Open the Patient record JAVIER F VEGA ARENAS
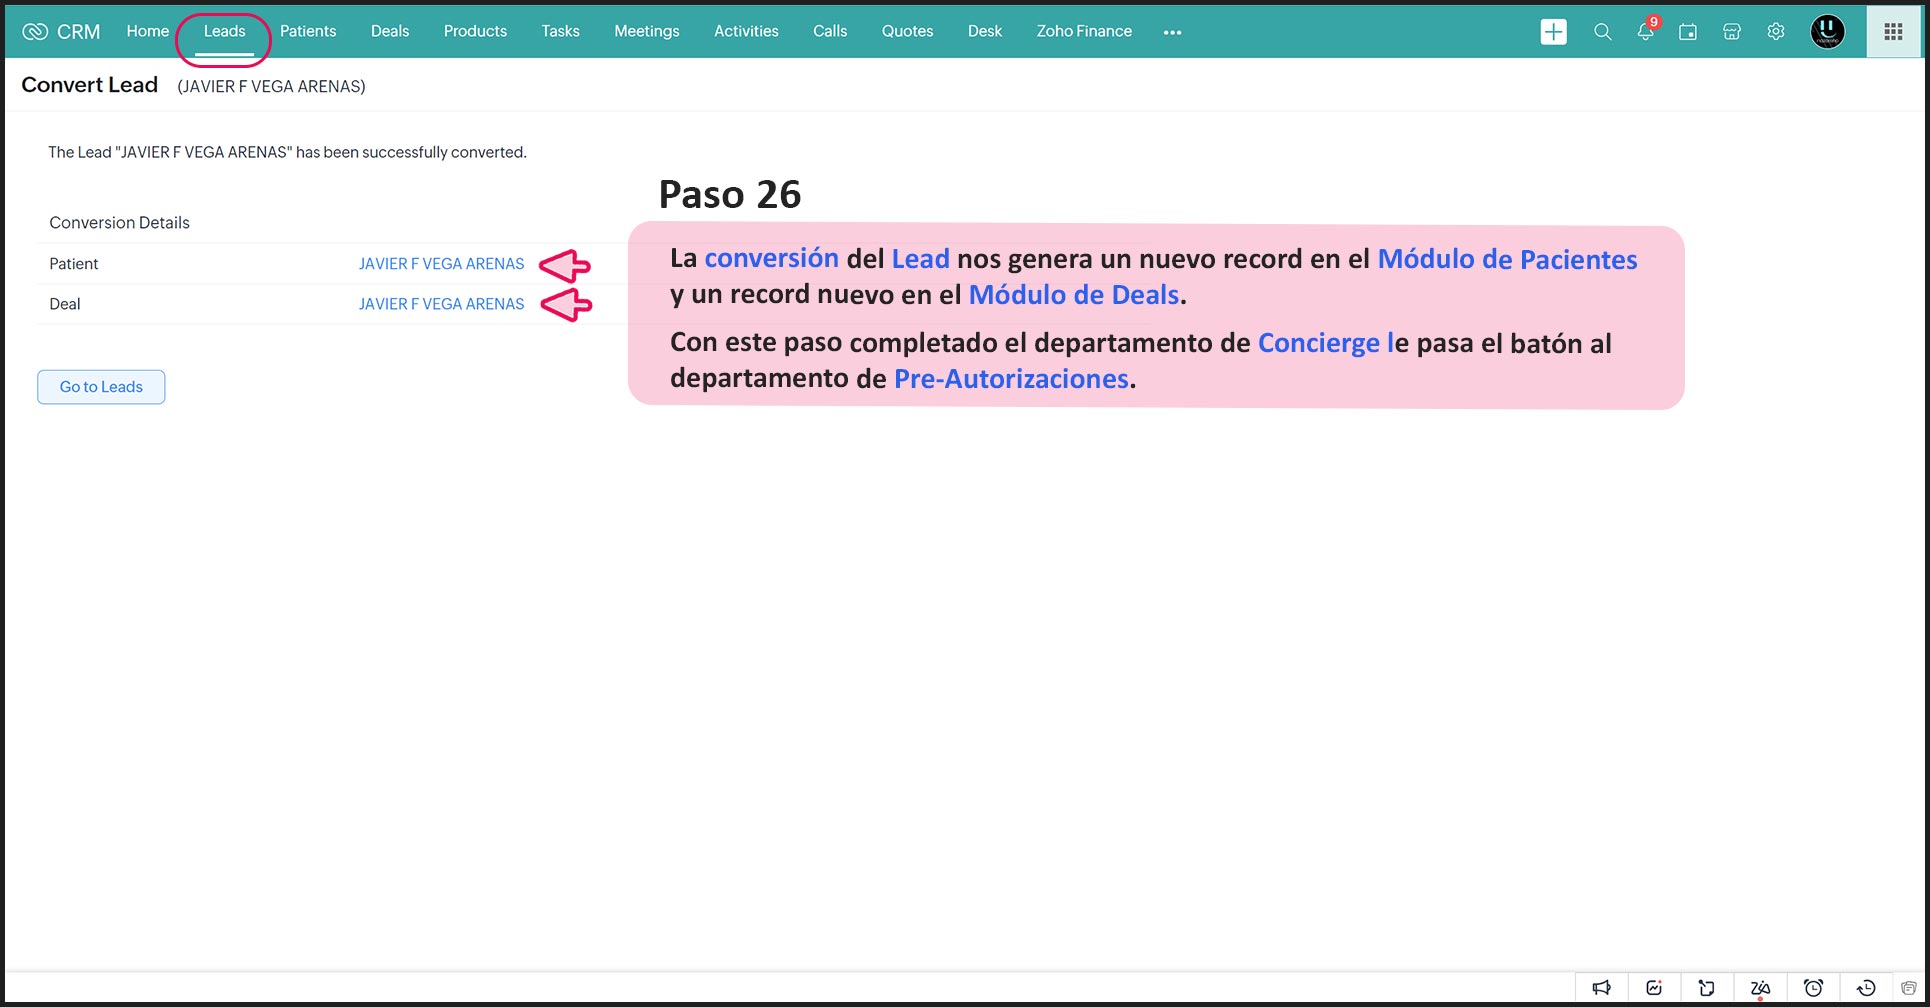1930x1007 pixels. 441,264
